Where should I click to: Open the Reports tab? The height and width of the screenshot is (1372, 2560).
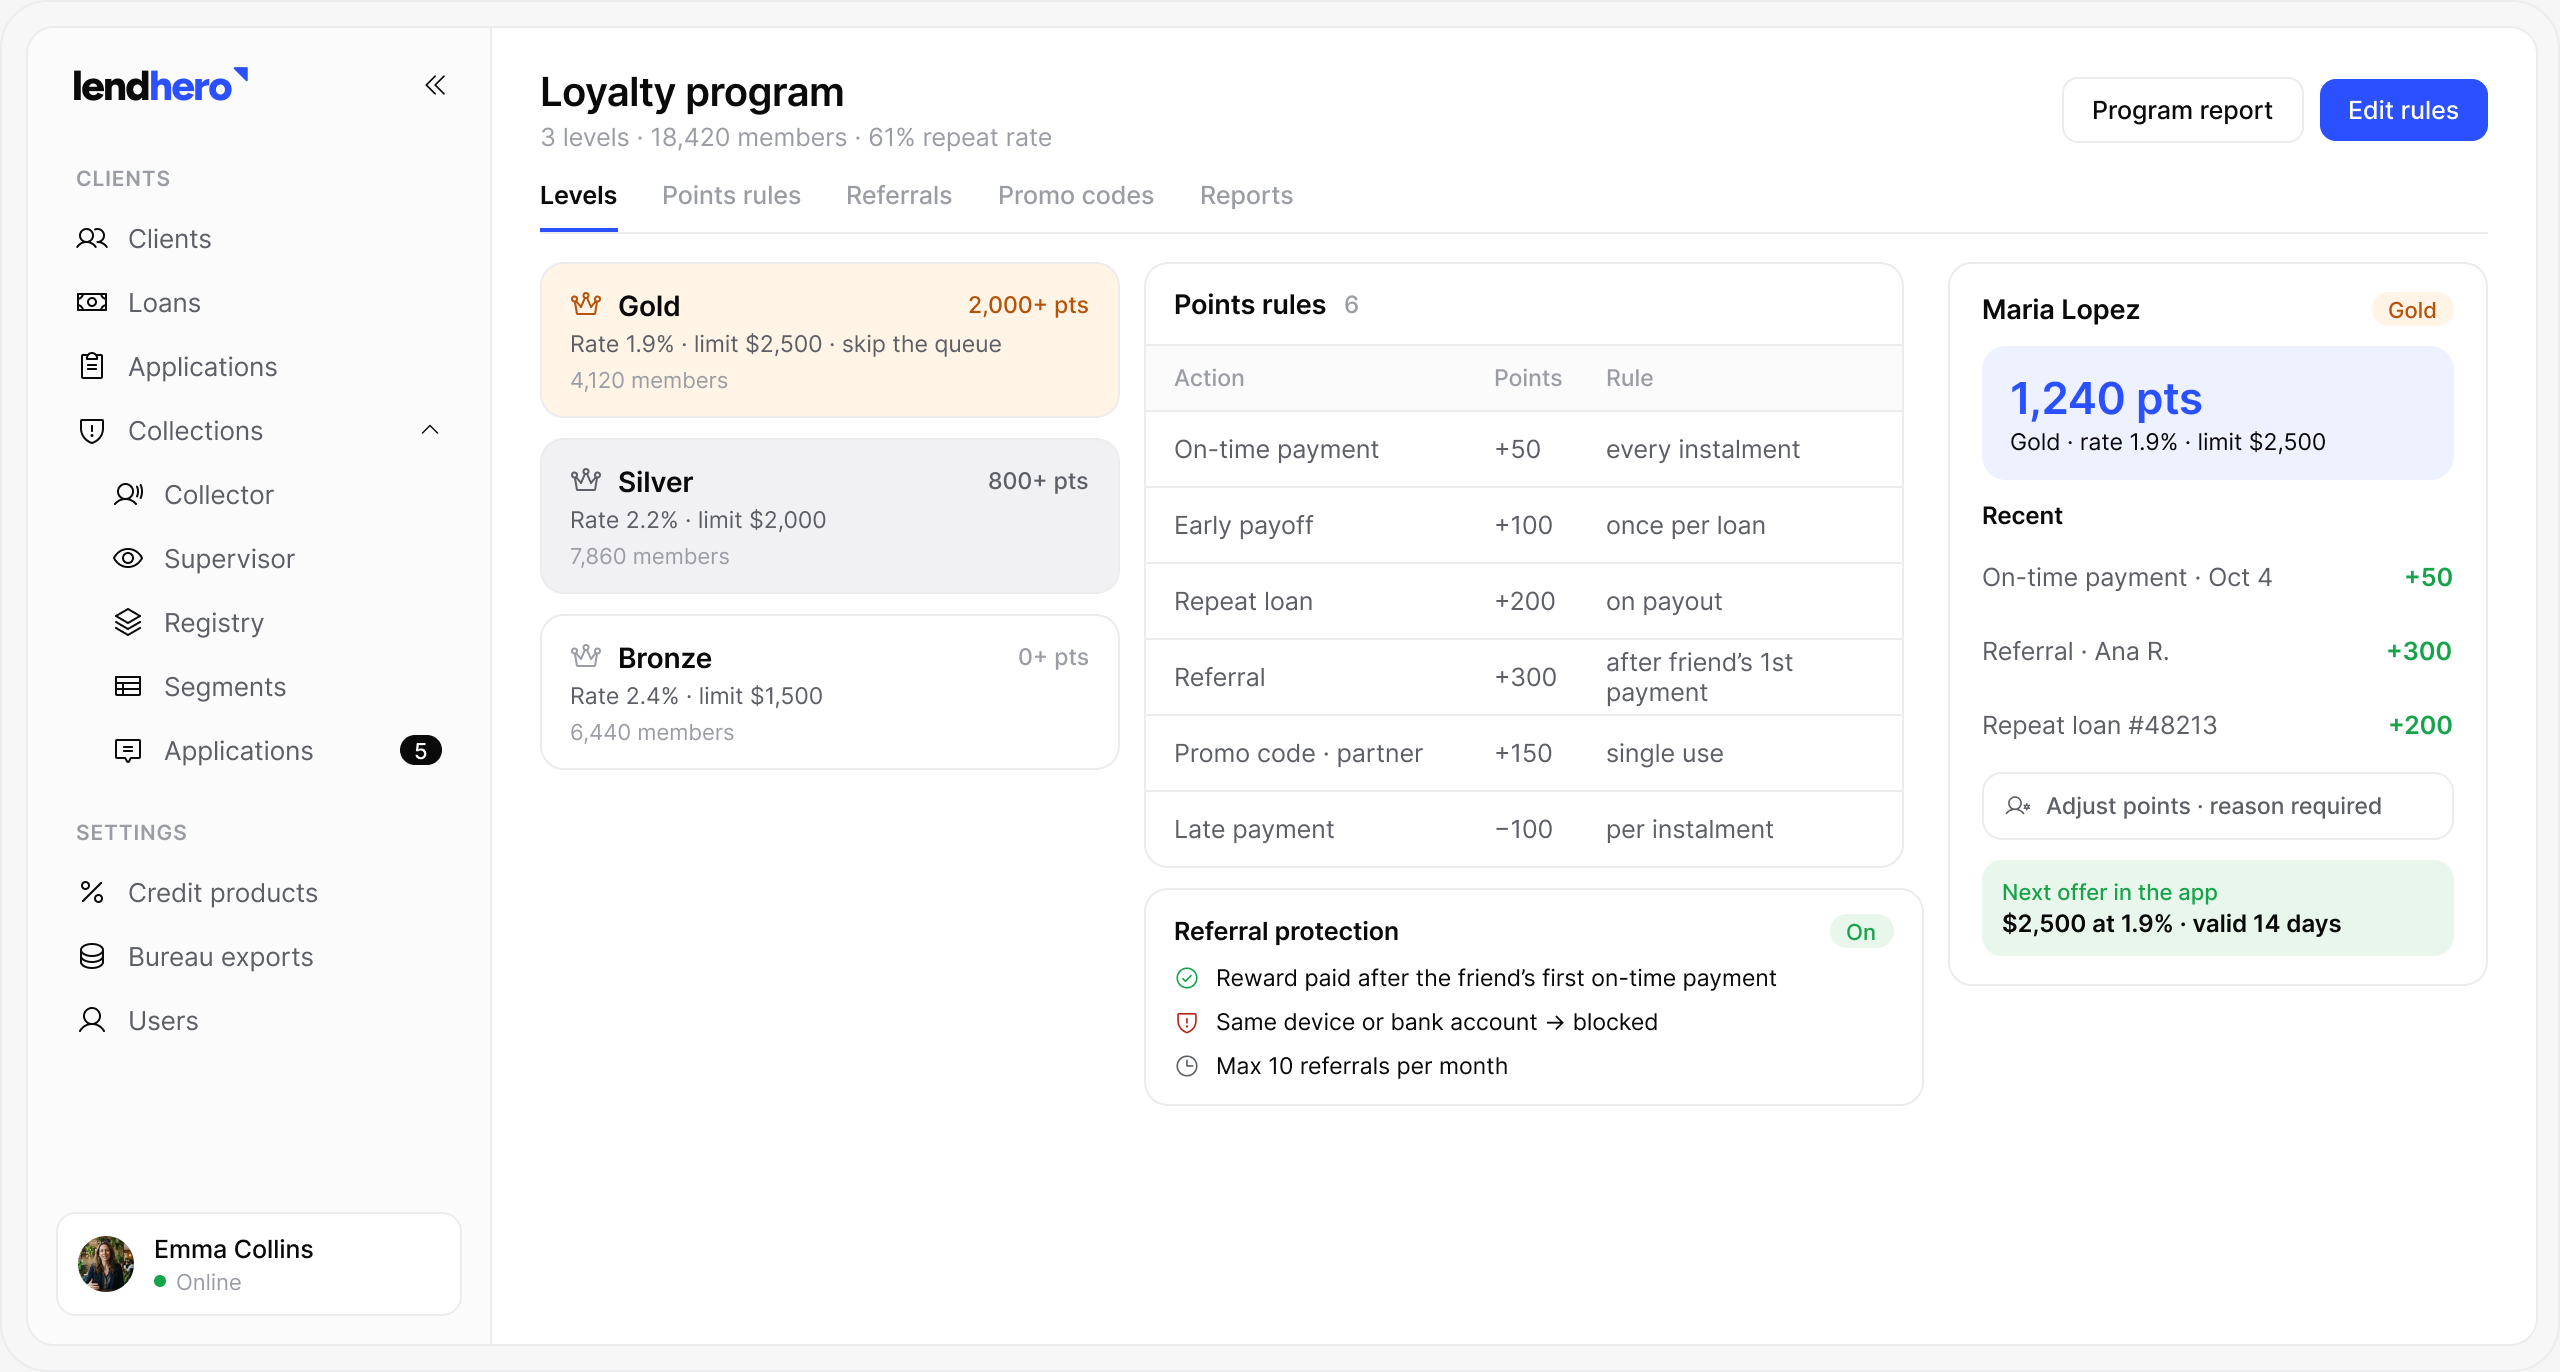click(x=1246, y=195)
